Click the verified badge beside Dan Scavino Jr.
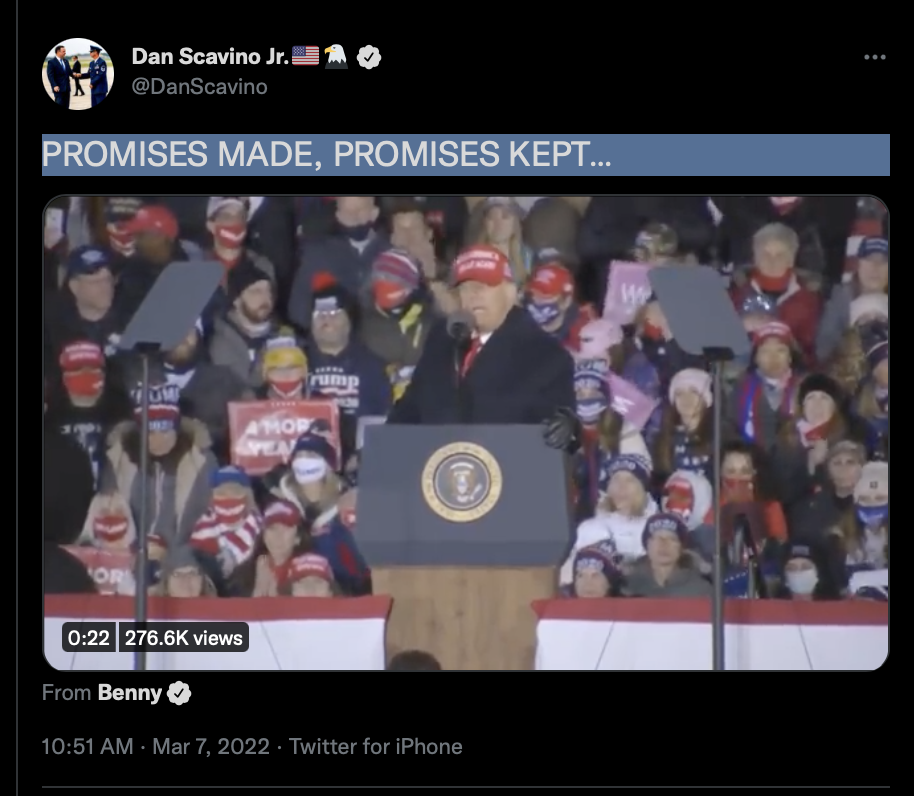 coord(368,57)
